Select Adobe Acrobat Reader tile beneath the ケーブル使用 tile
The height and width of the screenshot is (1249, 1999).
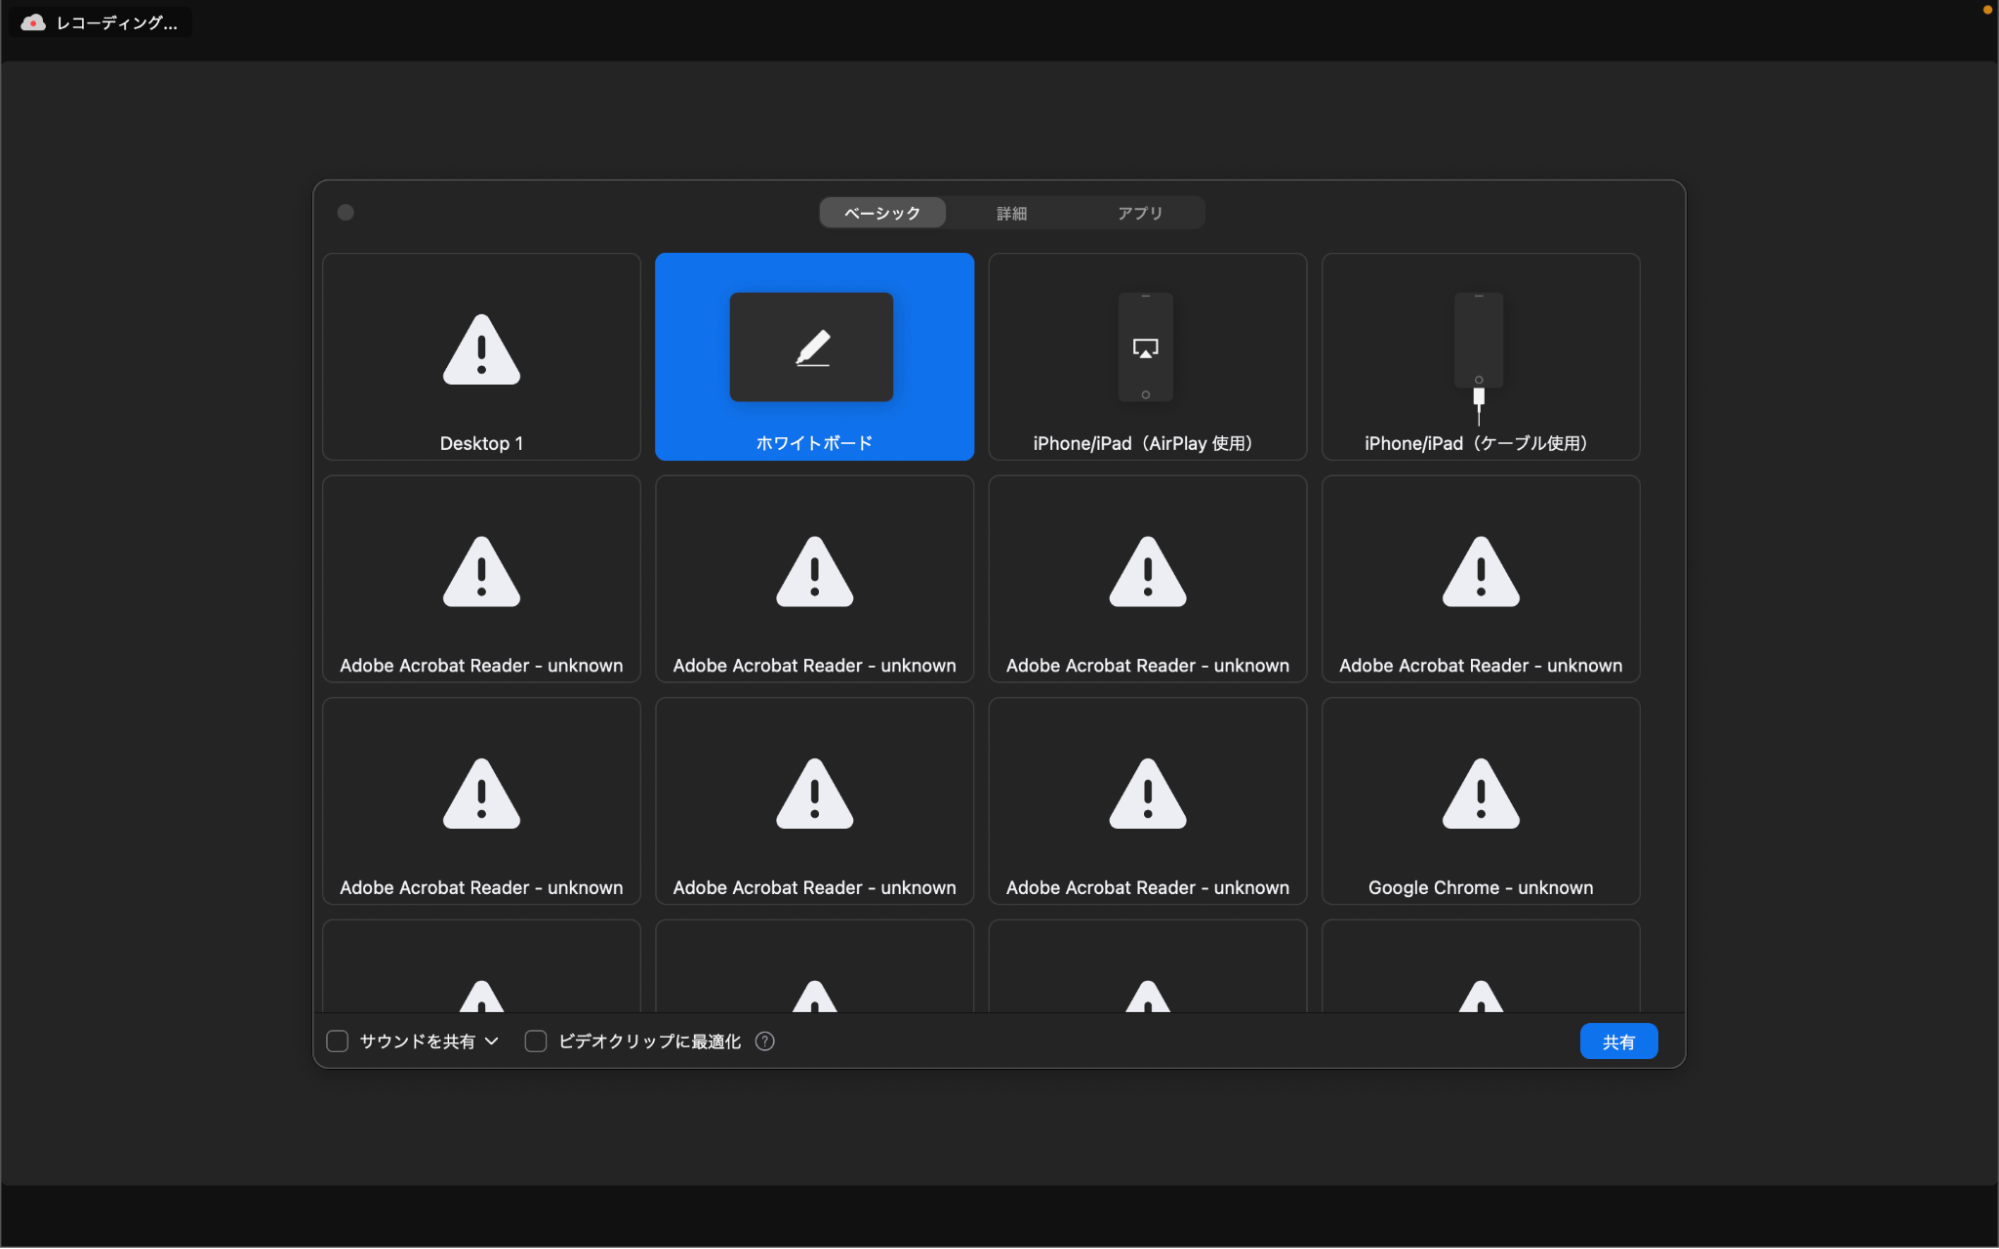pos(1480,579)
